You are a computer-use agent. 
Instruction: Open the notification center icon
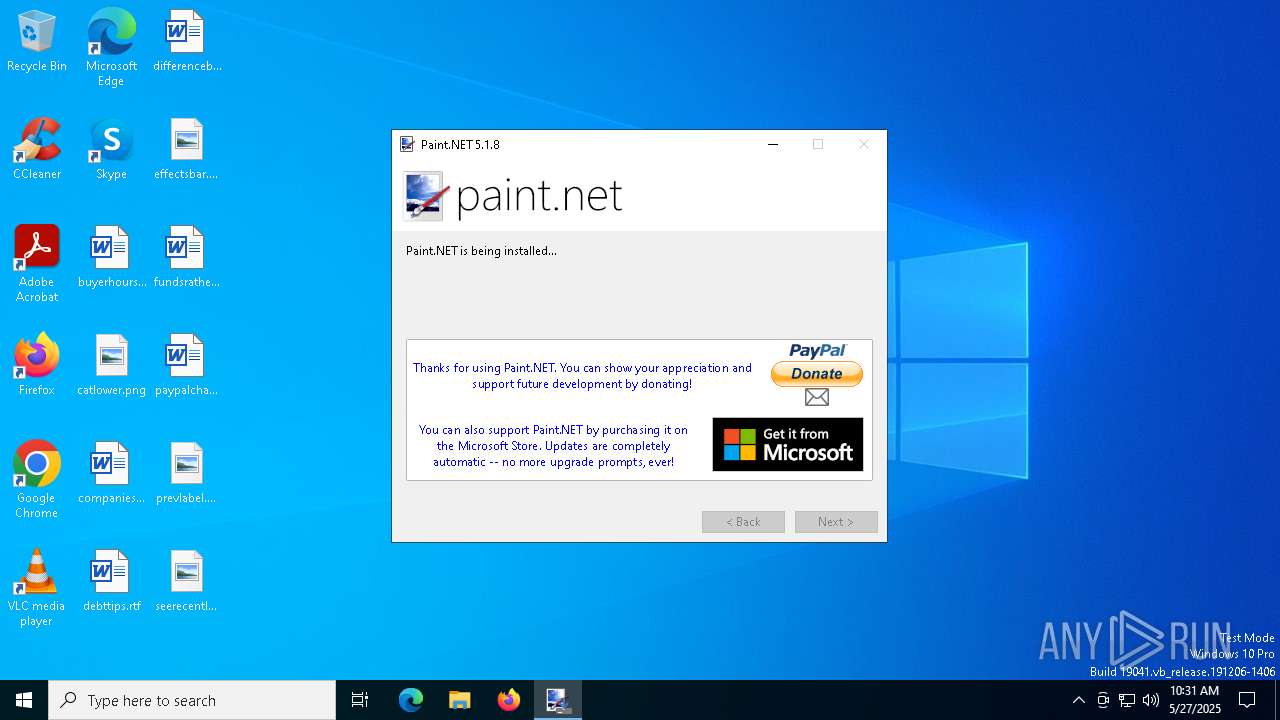pyautogui.click(x=1247, y=700)
